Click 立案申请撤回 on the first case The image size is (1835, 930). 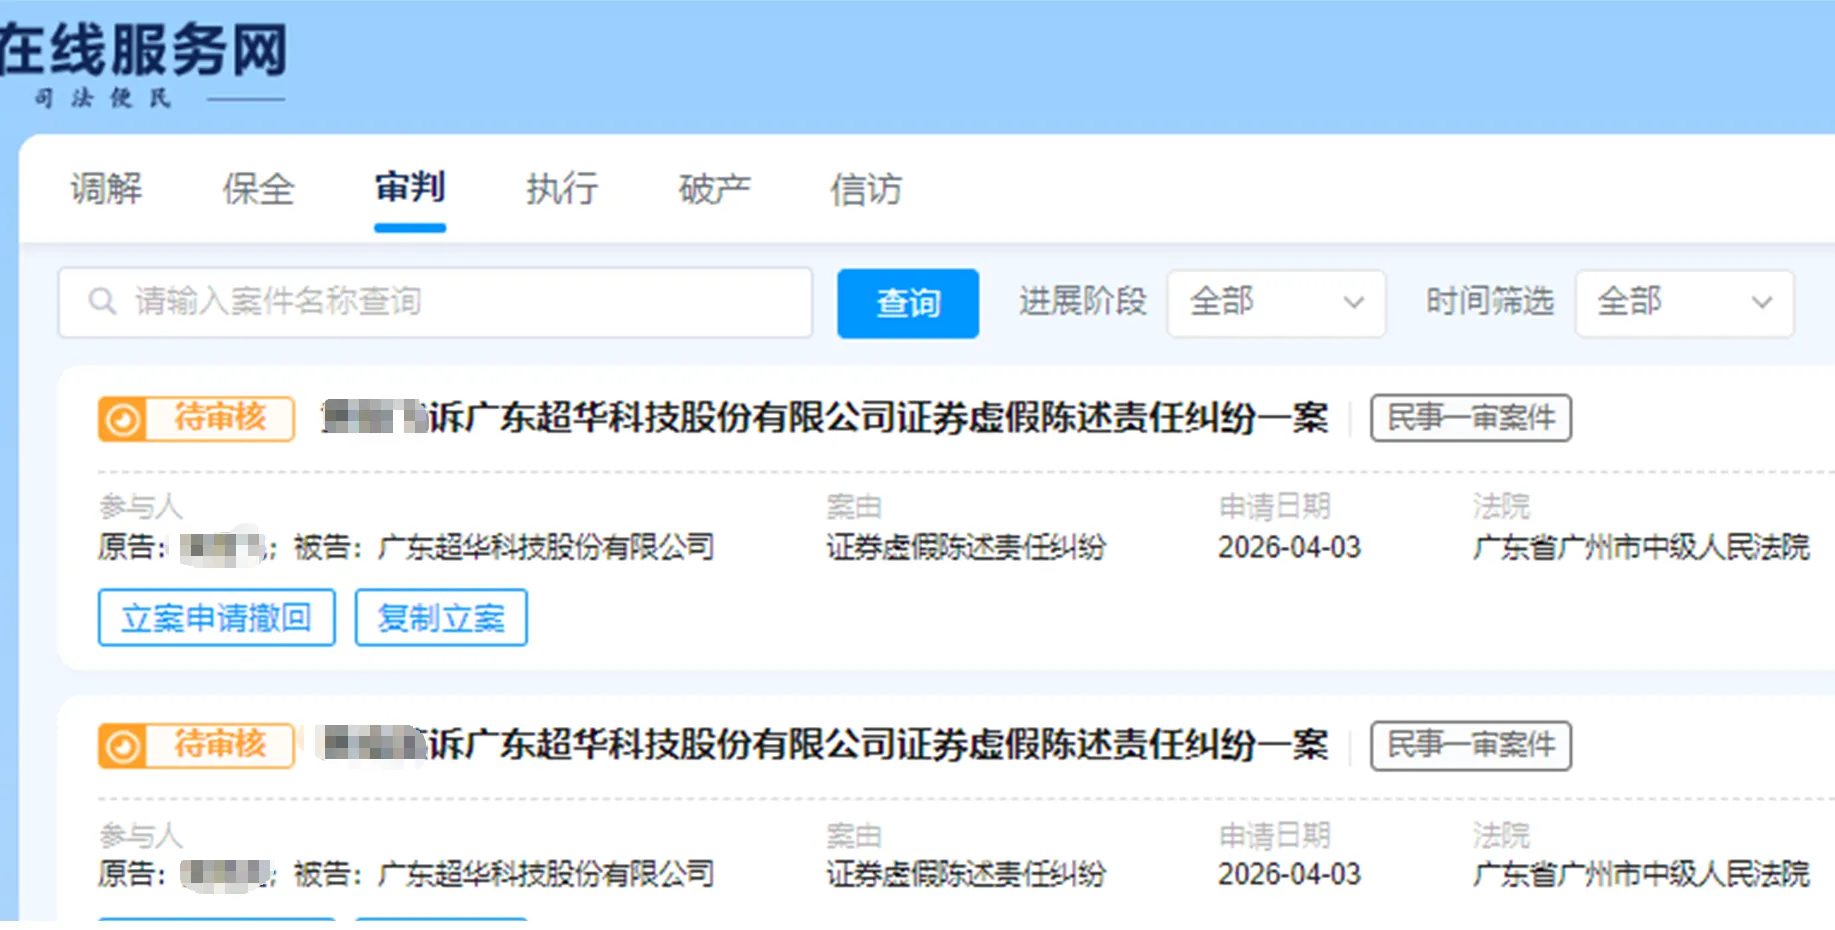[216, 618]
